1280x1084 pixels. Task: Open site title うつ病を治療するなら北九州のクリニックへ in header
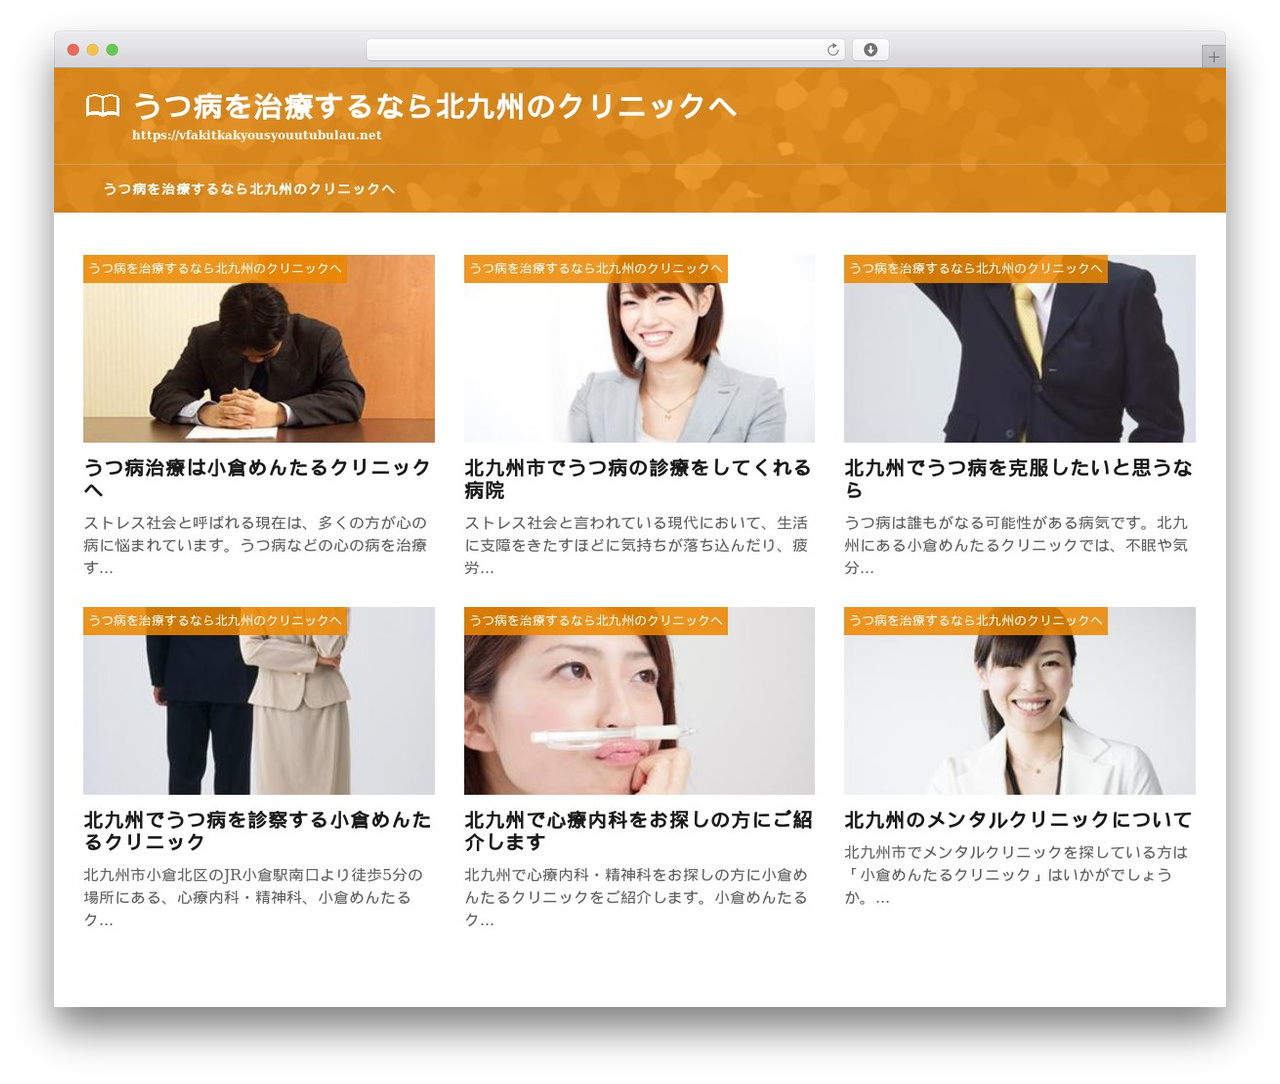point(434,106)
